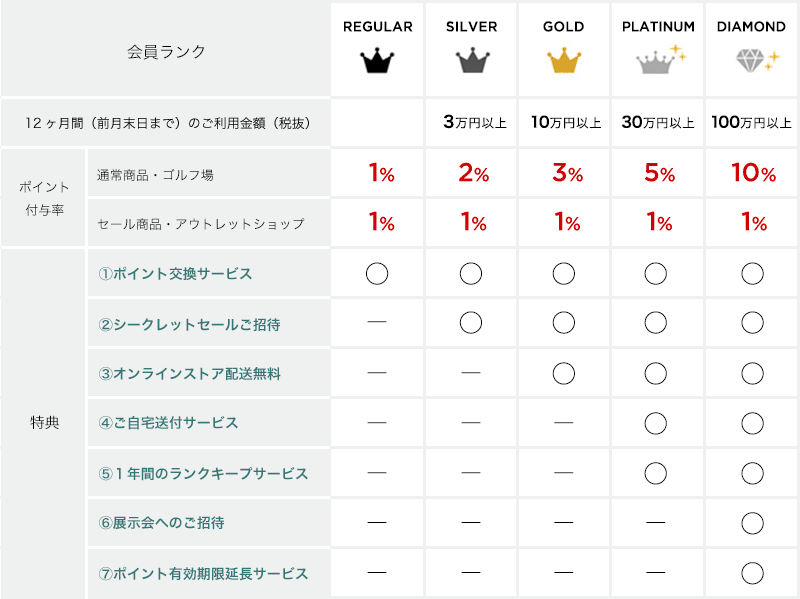The width and height of the screenshot is (800, 599).
Task: Click the black REGULAR crown icon
Action: (377, 61)
